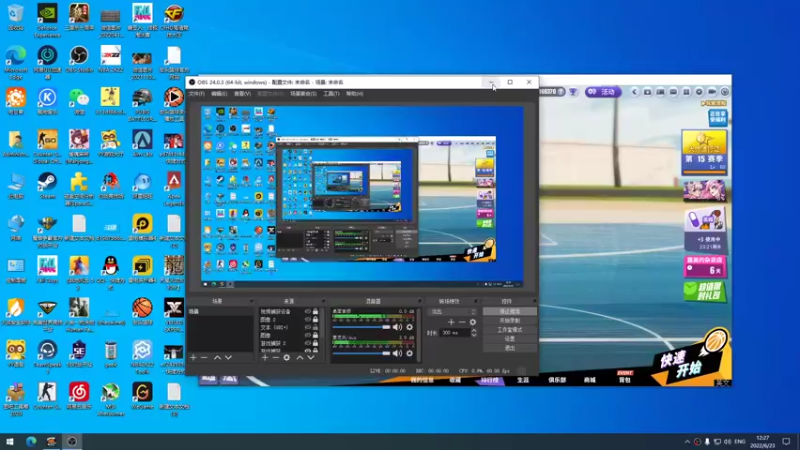Add a scene transition with plus icon
This screenshot has height=450, width=800.
tap(451, 322)
